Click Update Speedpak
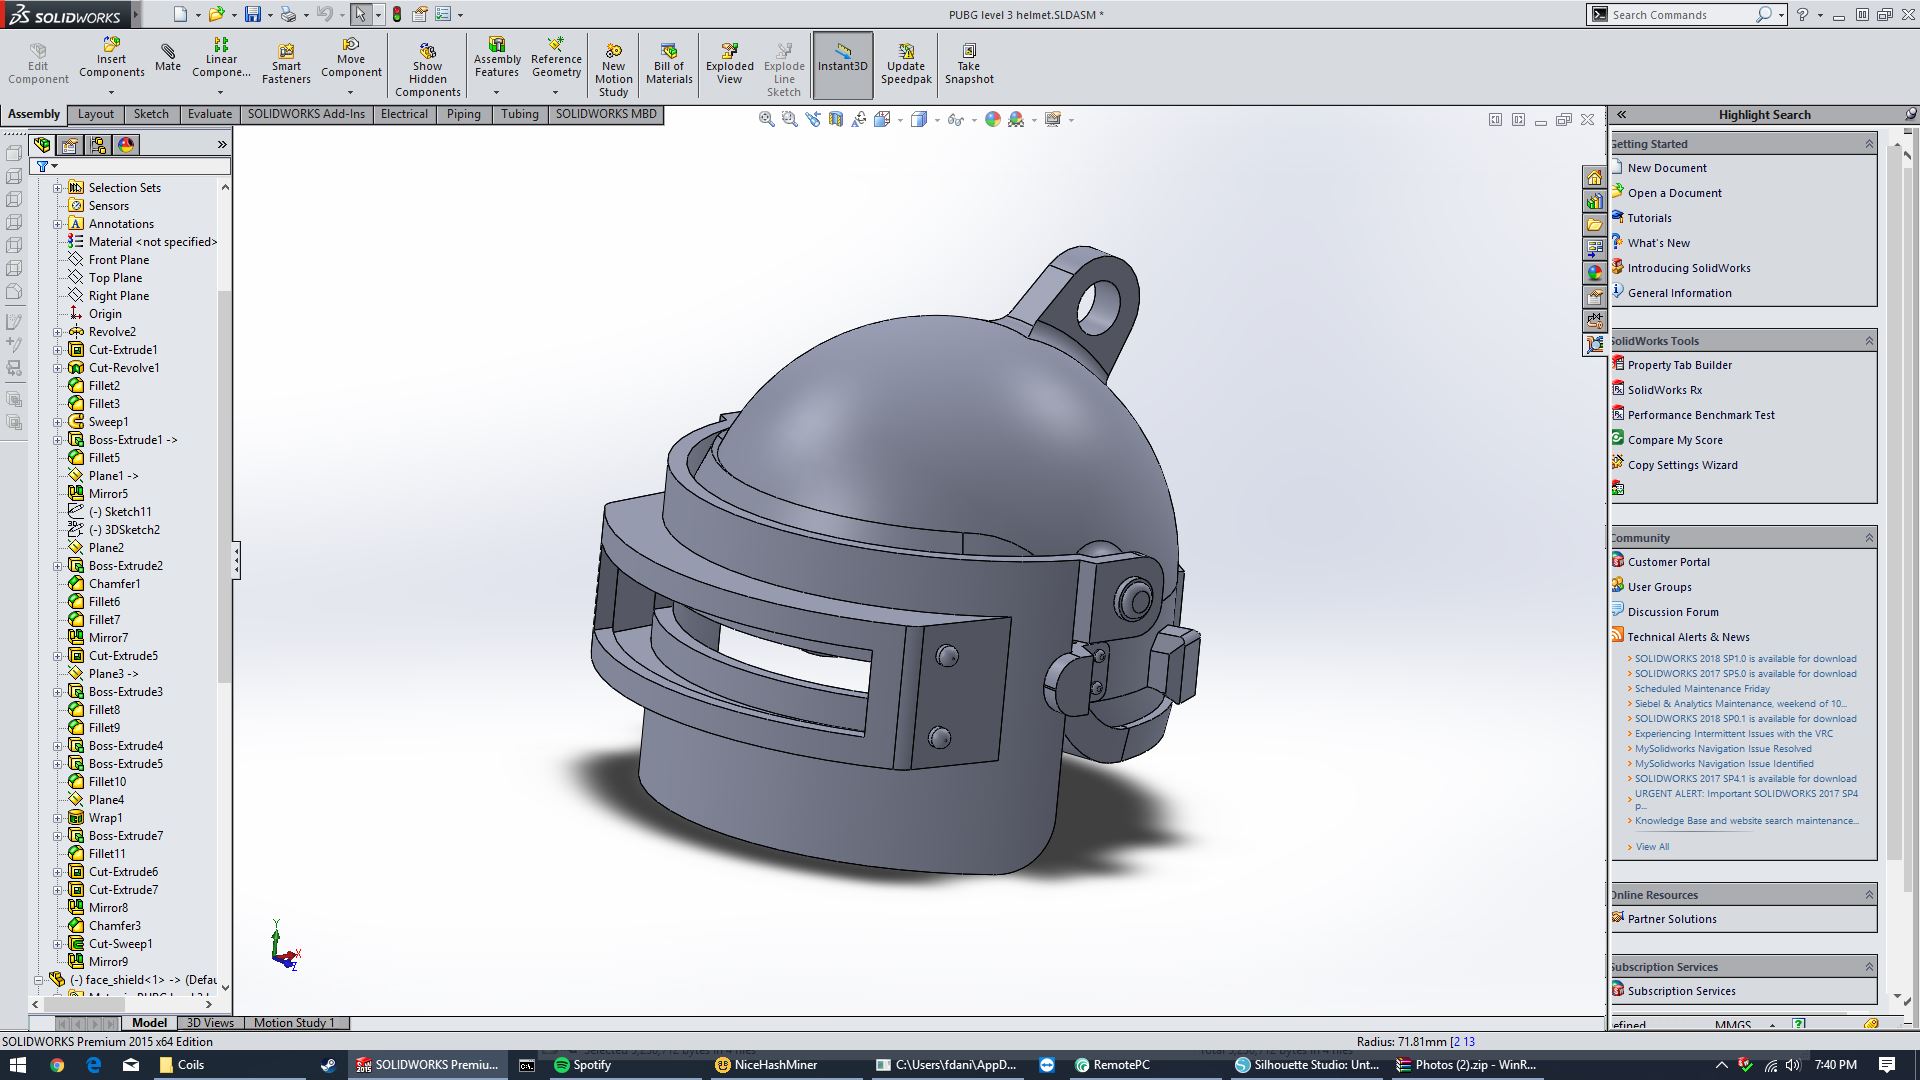Screen dimensions: 1920x1080 point(906,64)
